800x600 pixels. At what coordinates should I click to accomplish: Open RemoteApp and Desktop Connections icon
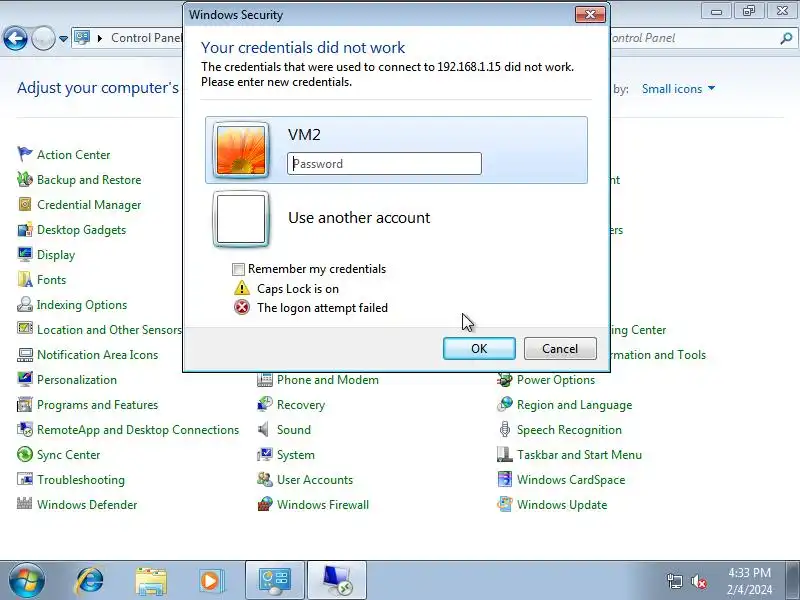pyautogui.click(x=24, y=429)
